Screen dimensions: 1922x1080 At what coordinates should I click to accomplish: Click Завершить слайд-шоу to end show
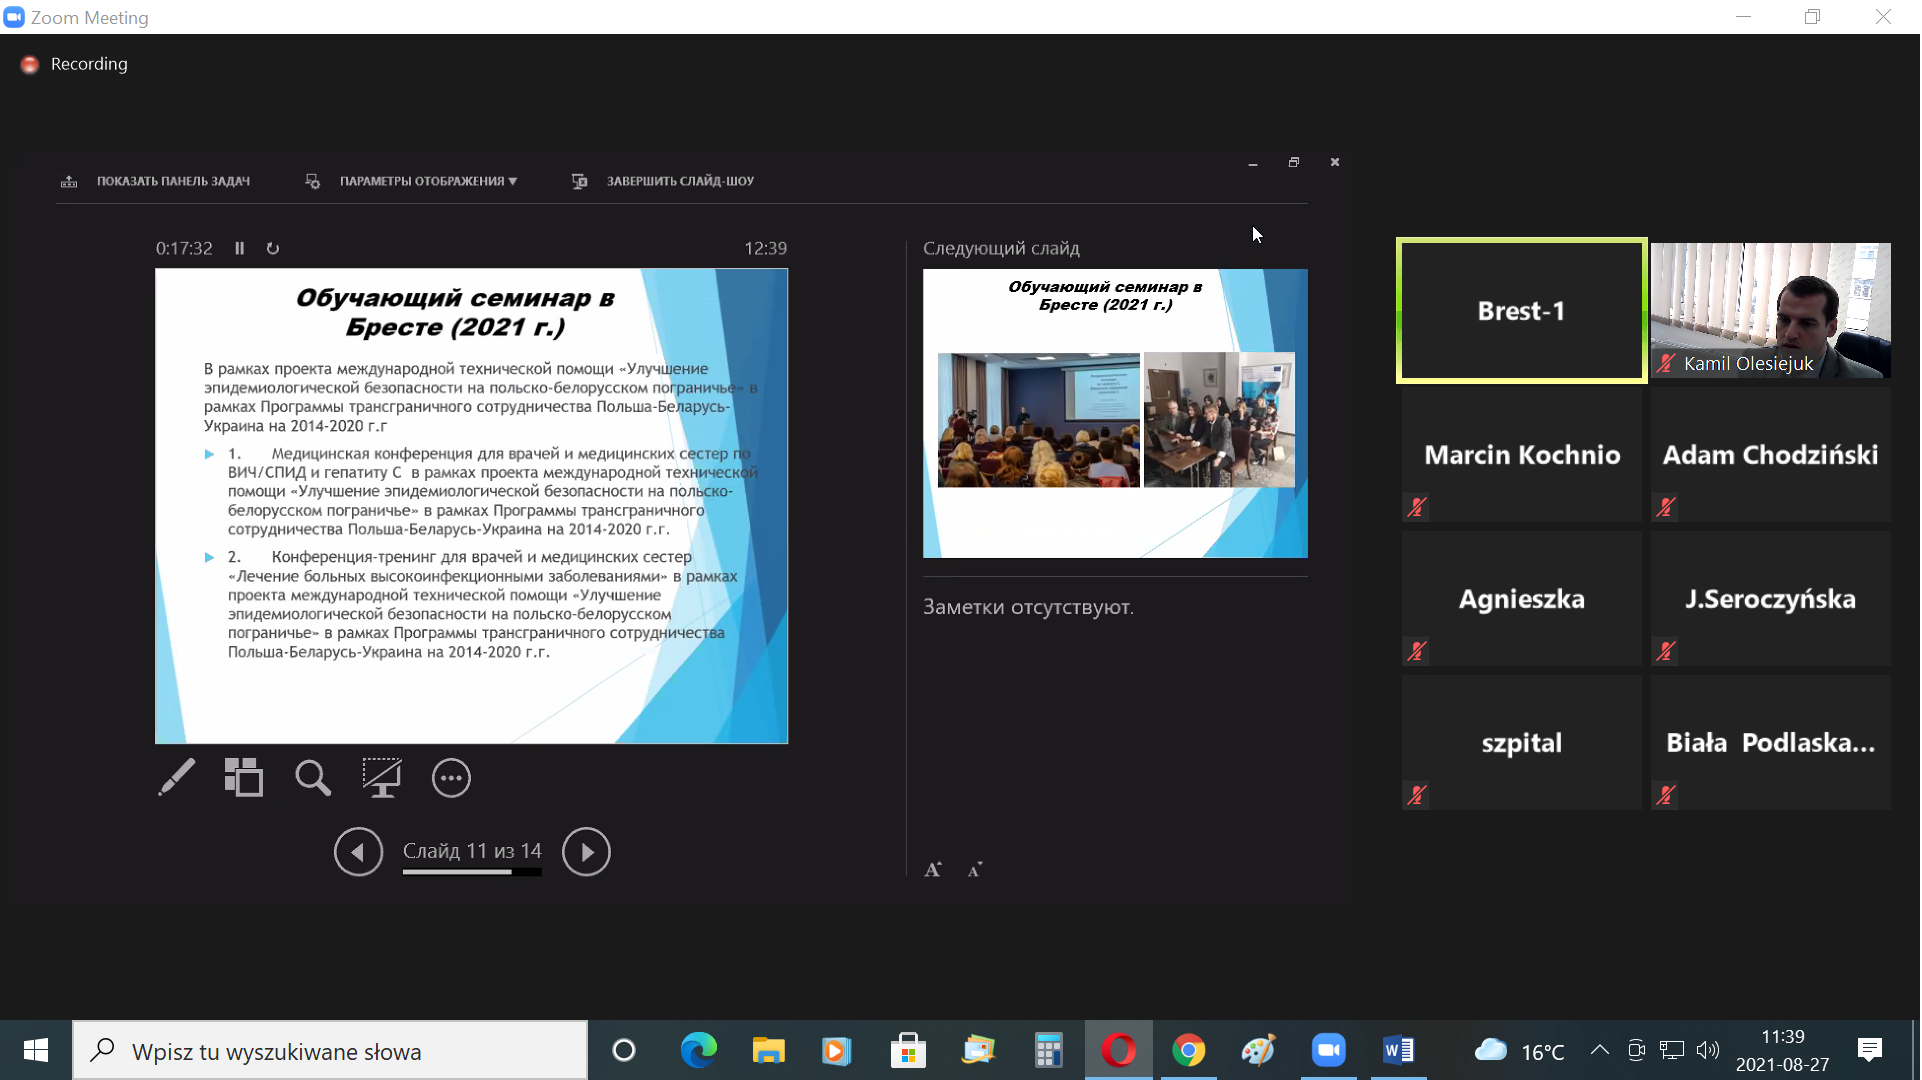679,181
